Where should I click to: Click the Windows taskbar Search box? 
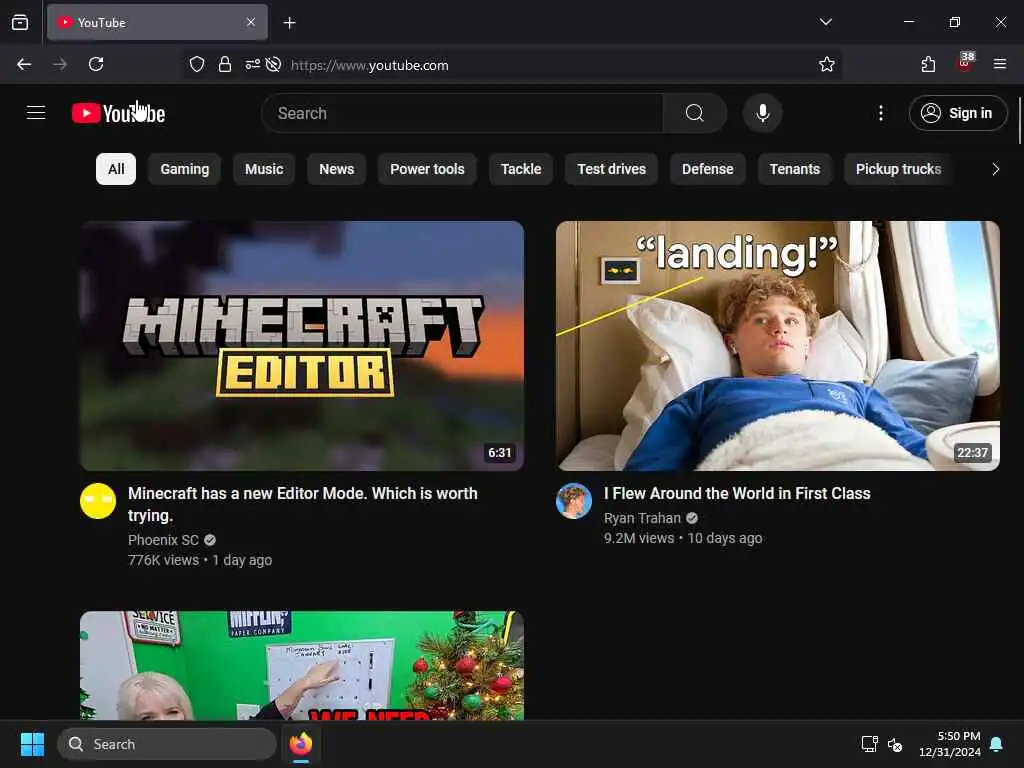(167, 744)
